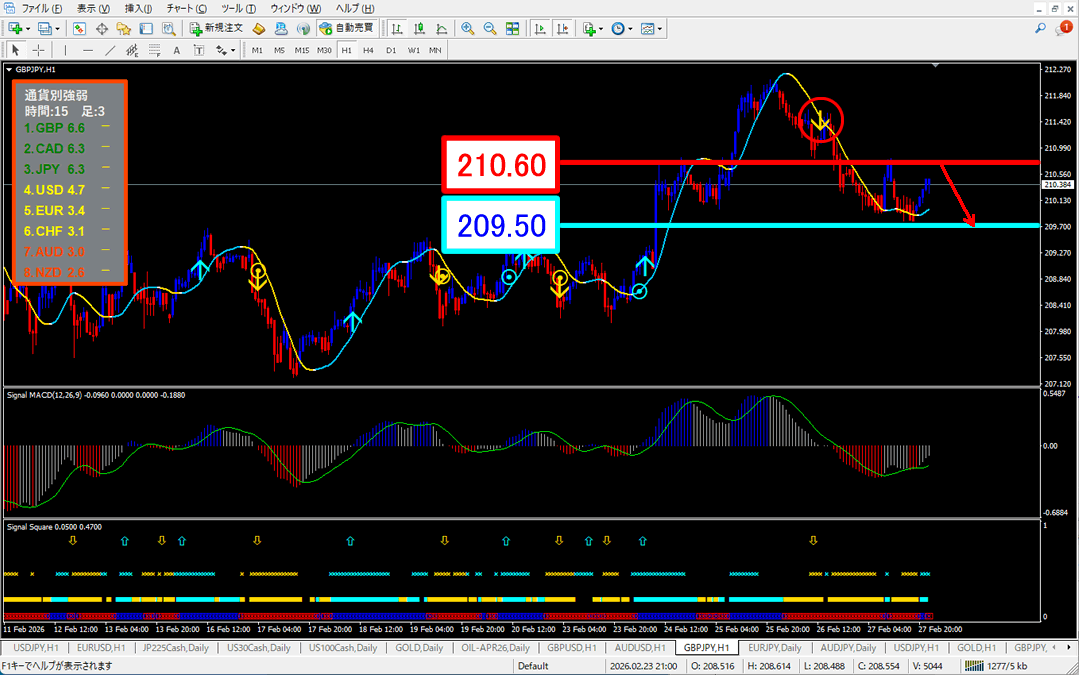Viewport: 1080px width, 681px height.
Task: Open the periodicity clock dropdown
Action: [x=630, y=28]
